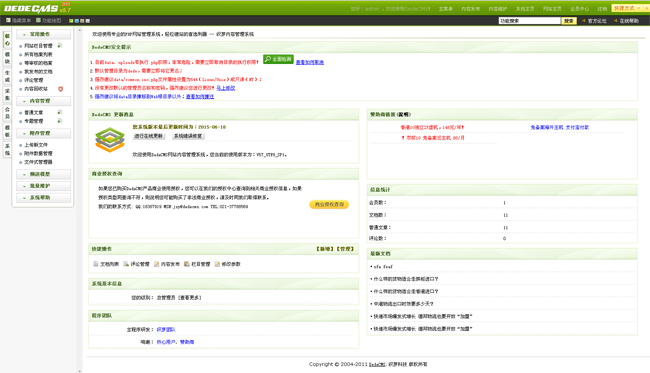650x373 pixels.
Task: Click the 赞助商 link in 程序团队
Action: pos(187,342)
